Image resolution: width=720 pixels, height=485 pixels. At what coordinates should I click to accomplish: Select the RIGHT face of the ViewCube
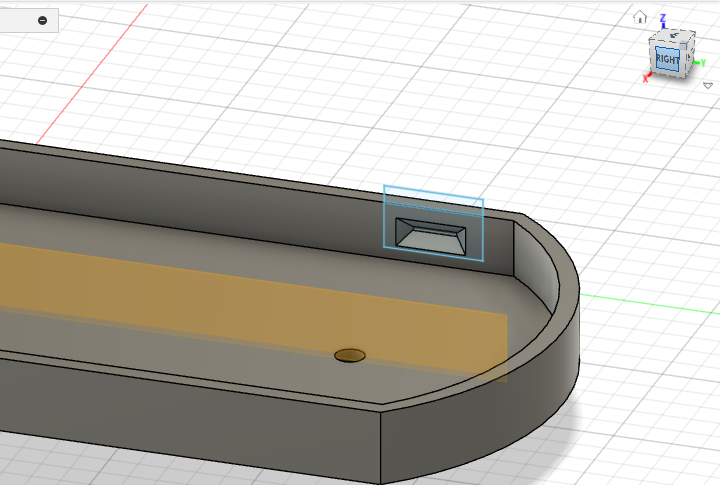tap(667, 59)
